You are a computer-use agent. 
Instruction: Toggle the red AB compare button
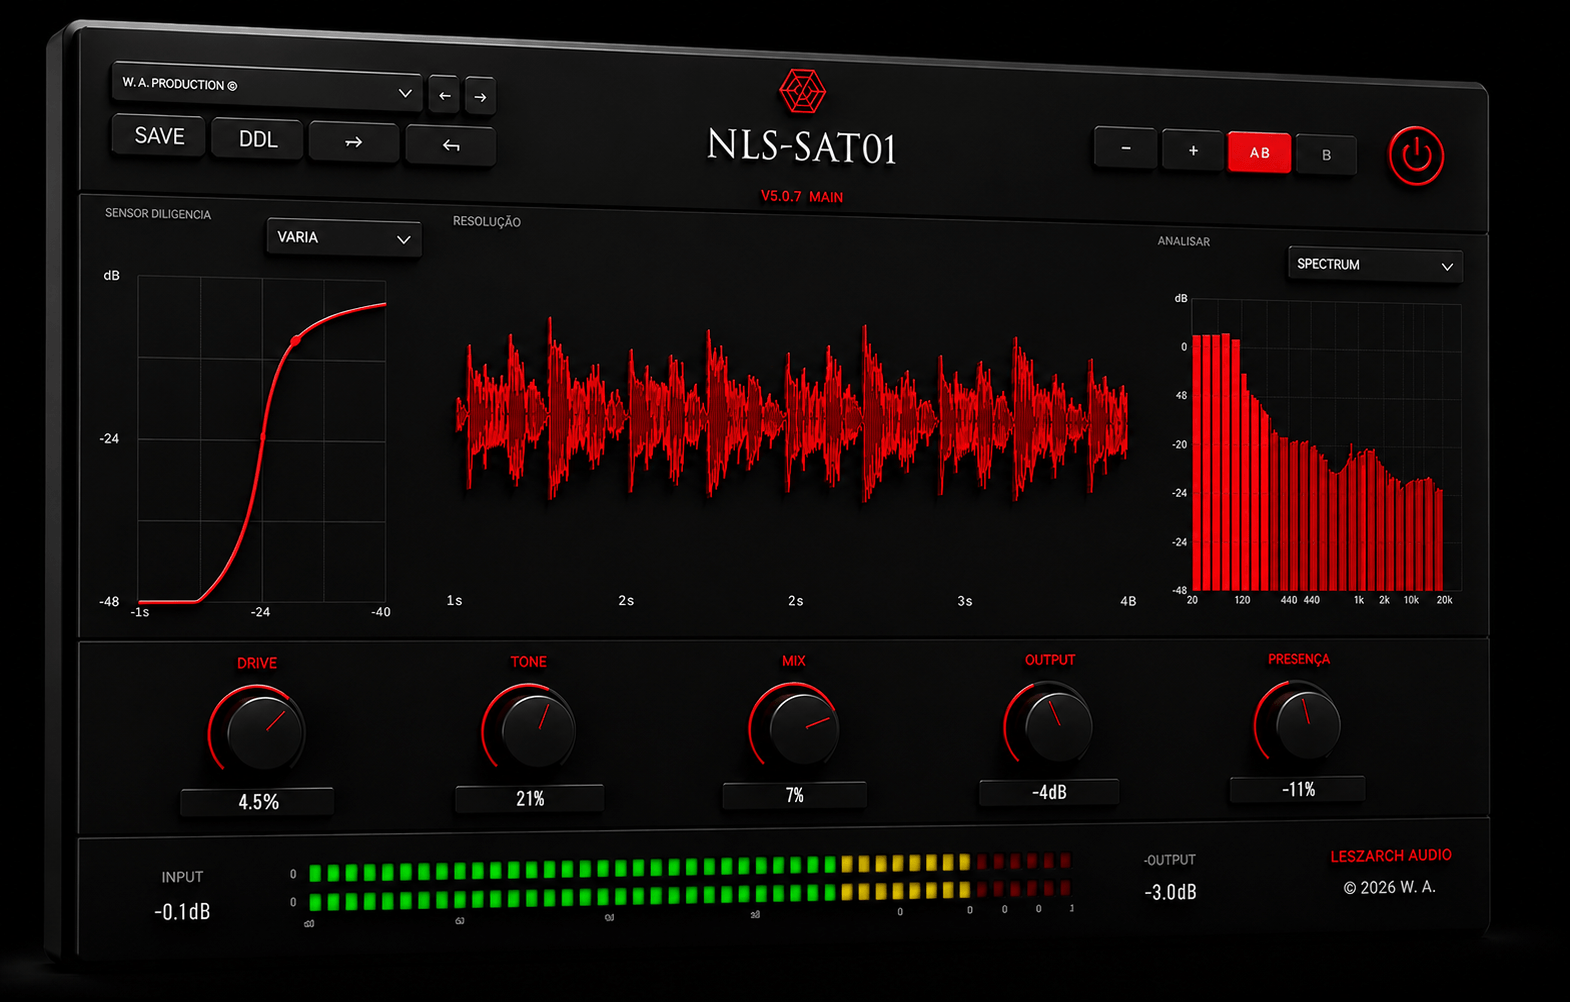1260,153
